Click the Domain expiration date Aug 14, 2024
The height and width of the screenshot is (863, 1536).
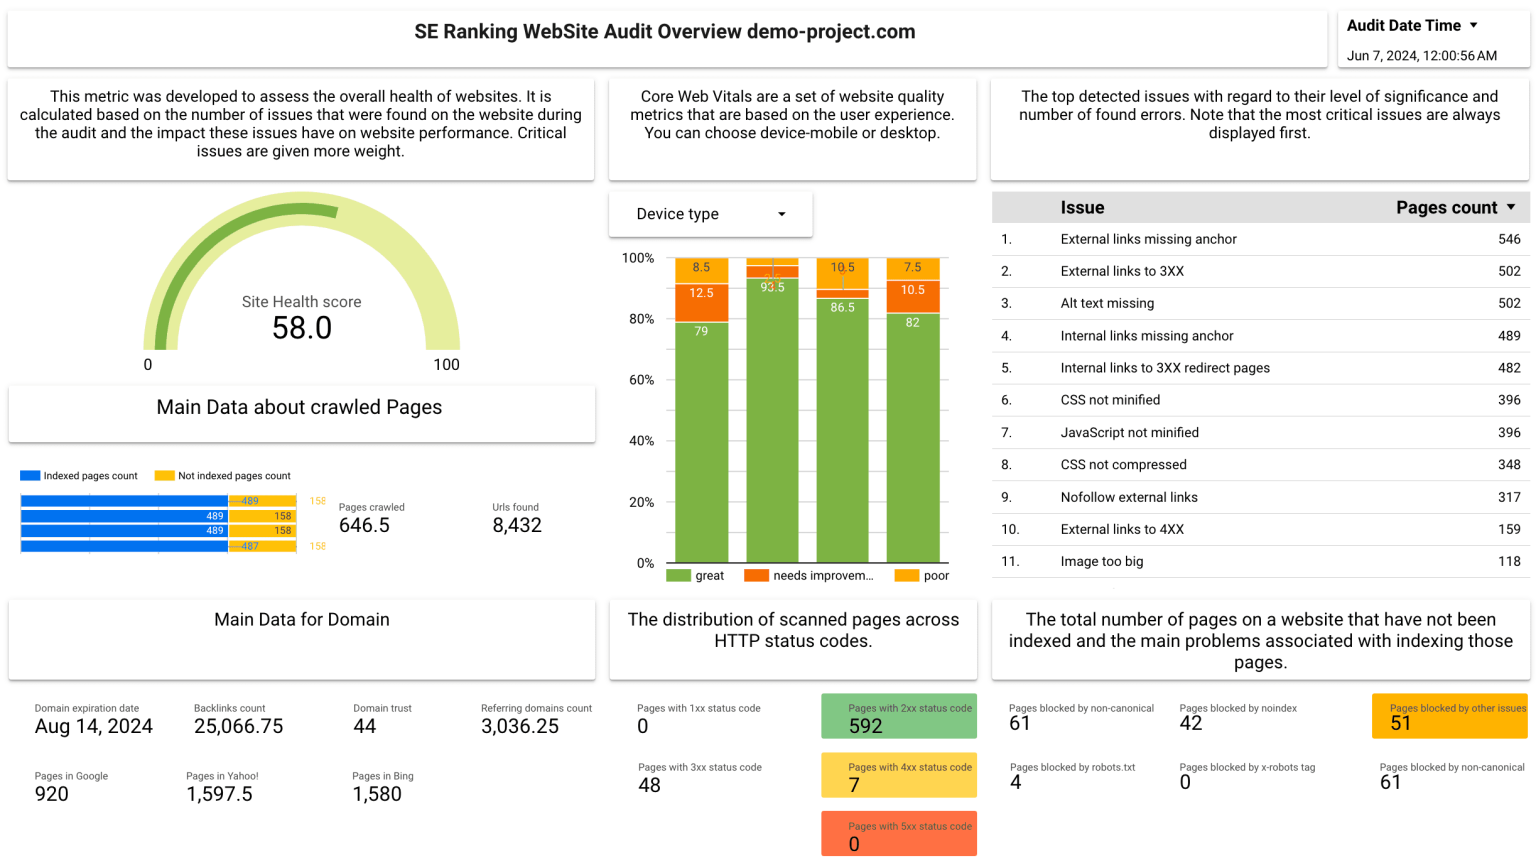(x=94, y=727)
